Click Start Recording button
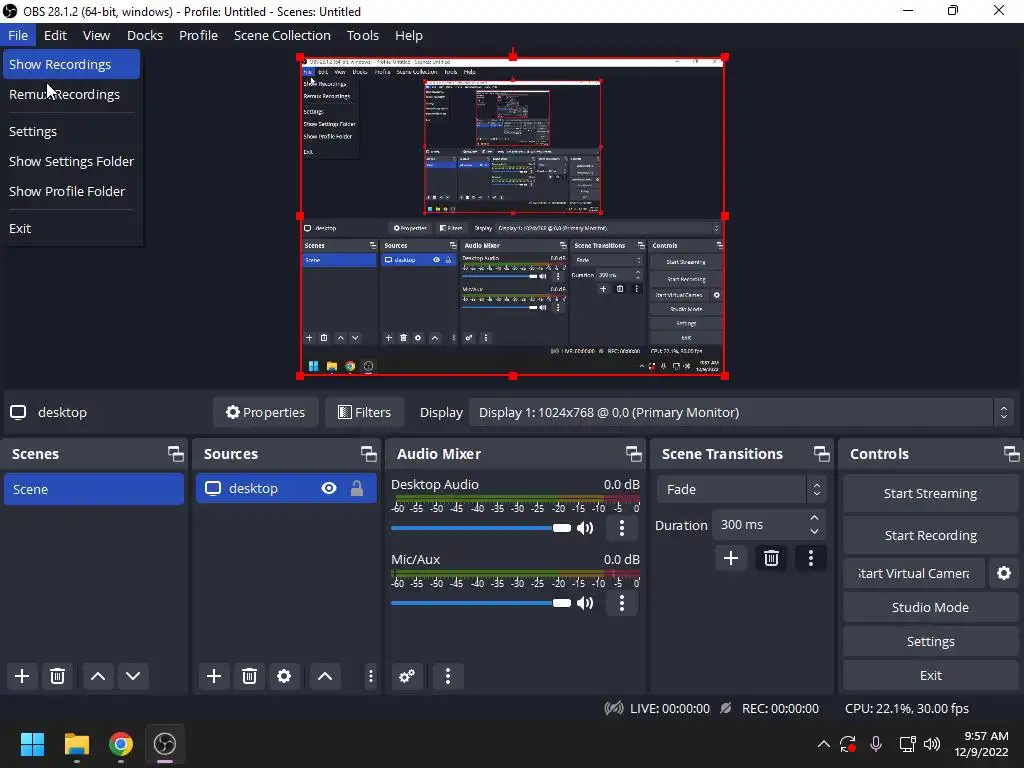1024x768 pixels. pyautogui.click(x=930, y=536)
